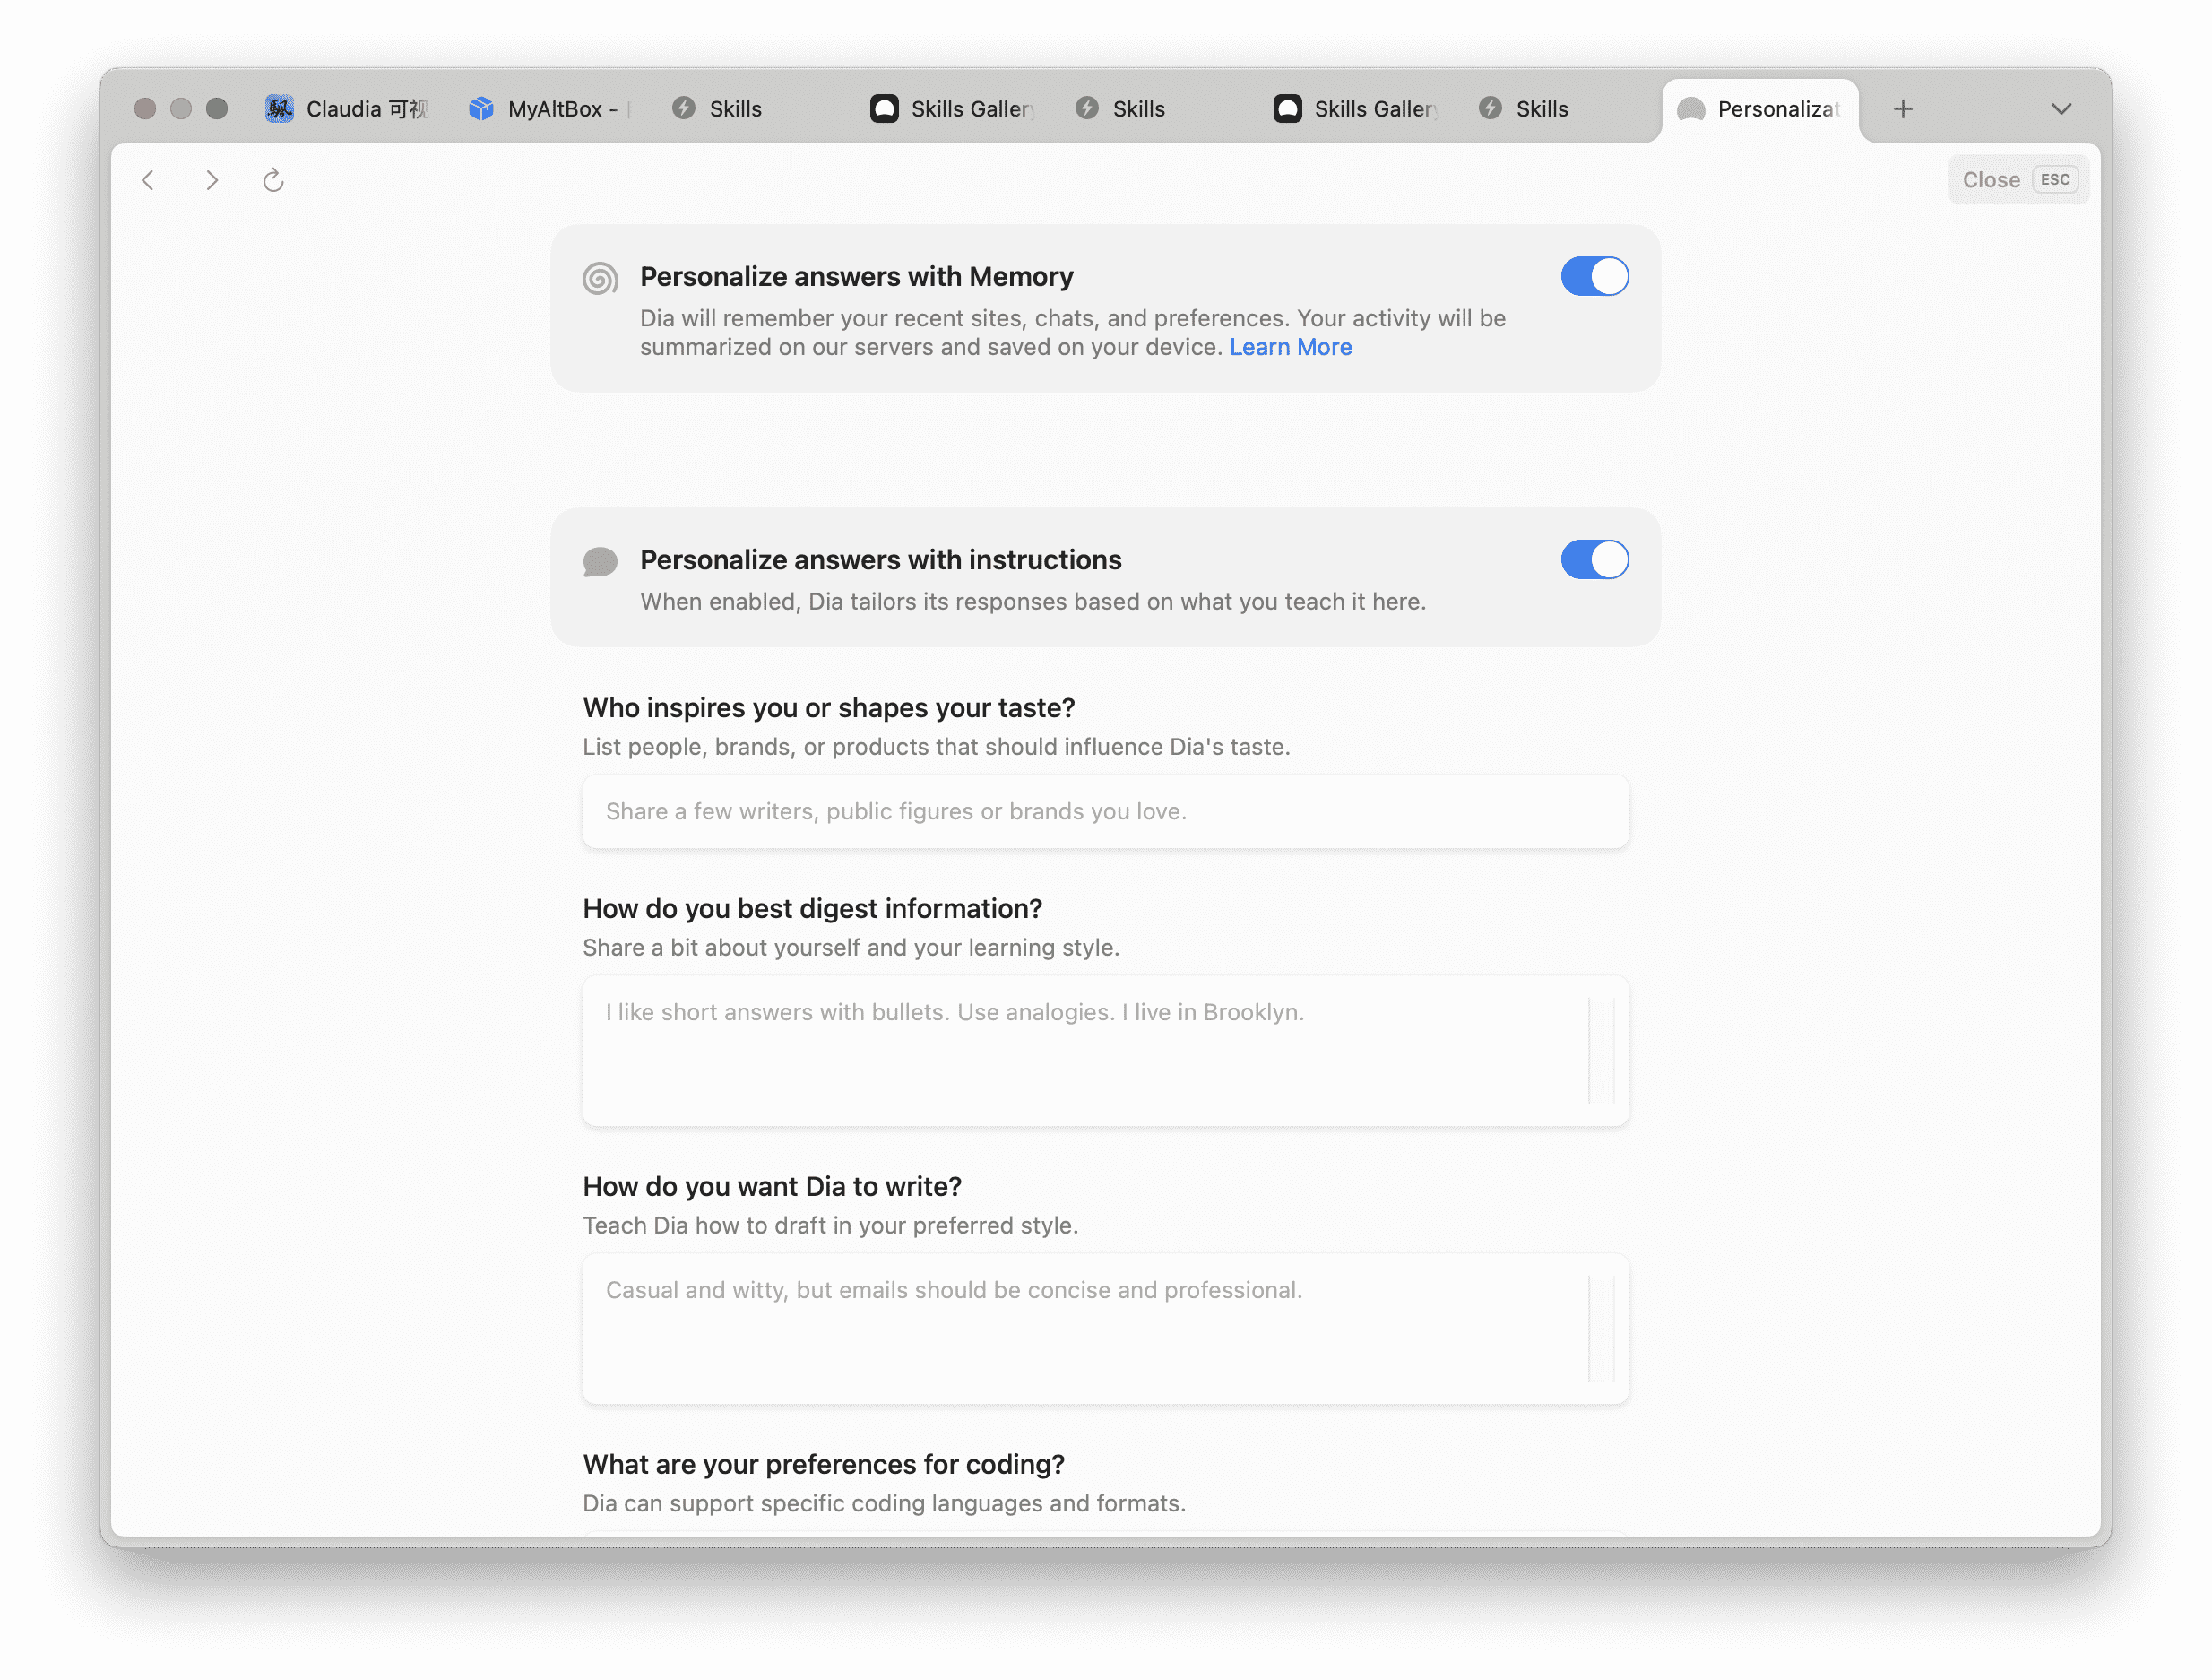
Task: Click the green maximize window button
Action: pyautogui.click(x=217, y=109)
